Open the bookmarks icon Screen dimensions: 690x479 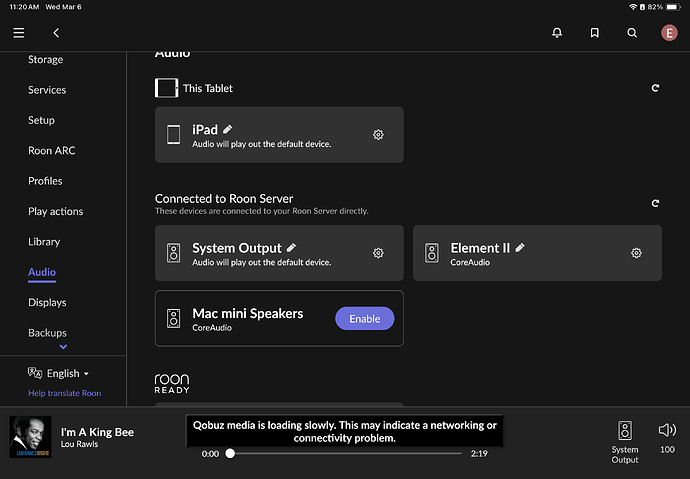click(x=595, y=33)
